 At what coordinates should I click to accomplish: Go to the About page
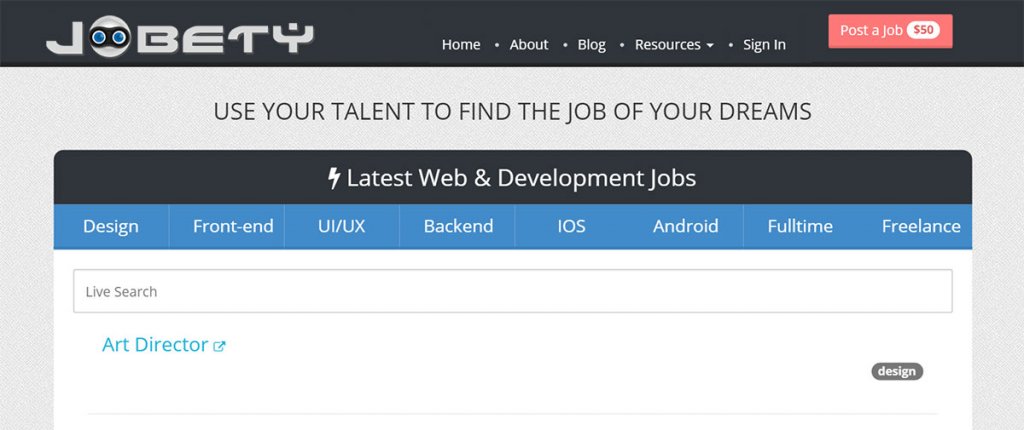[529, 45]
